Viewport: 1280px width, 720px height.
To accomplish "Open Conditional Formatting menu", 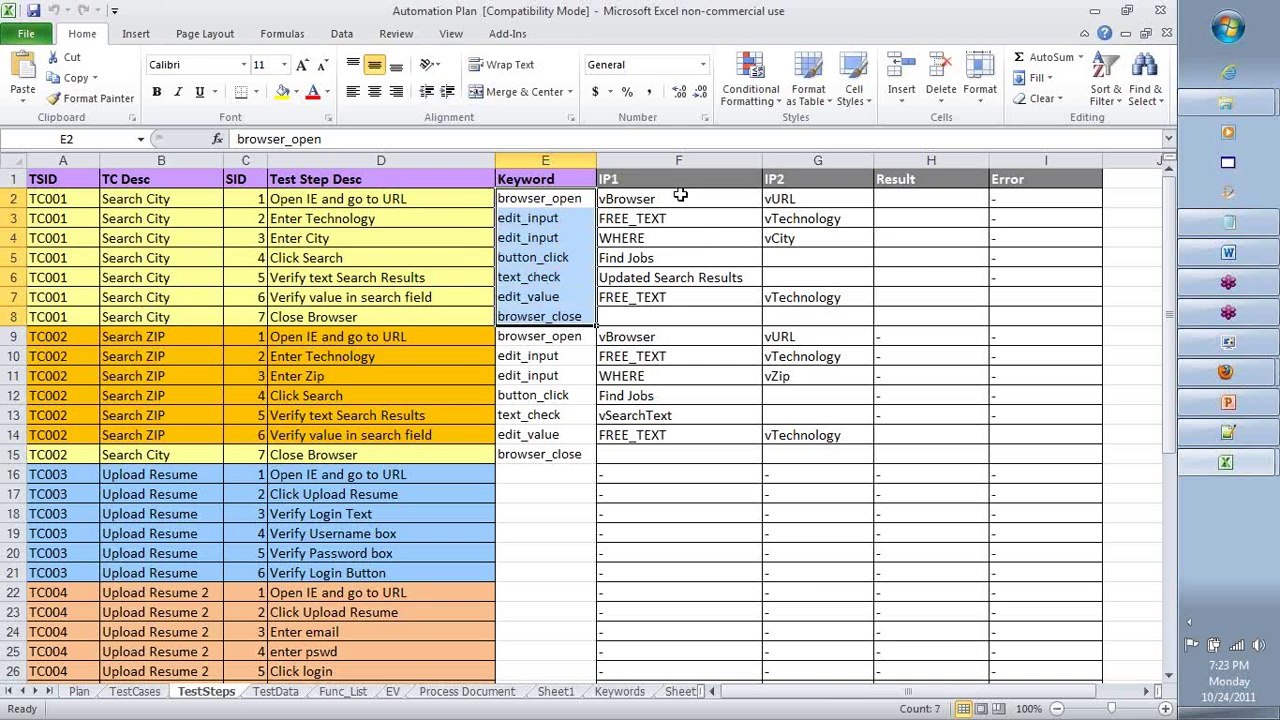I will coord(751,79).
